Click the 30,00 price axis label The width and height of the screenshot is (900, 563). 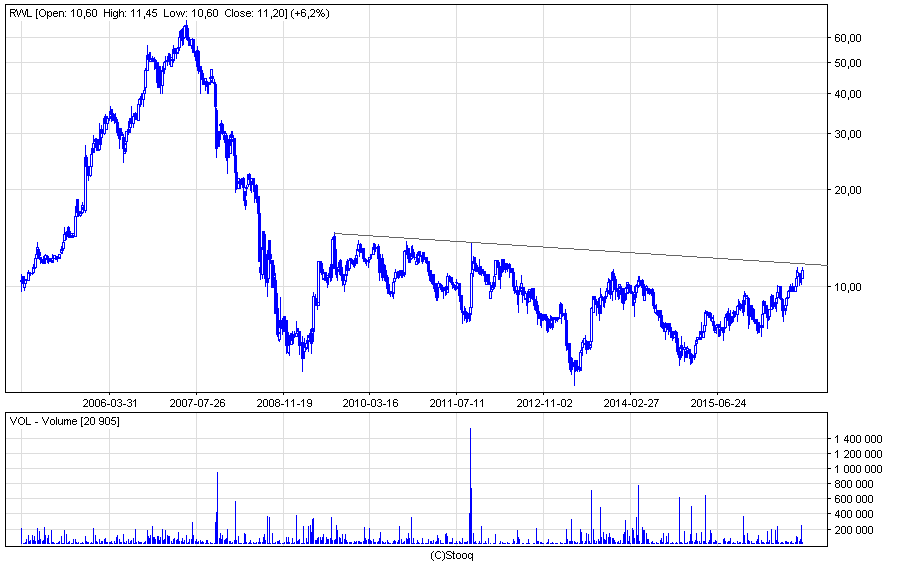[x=848, y=134]
